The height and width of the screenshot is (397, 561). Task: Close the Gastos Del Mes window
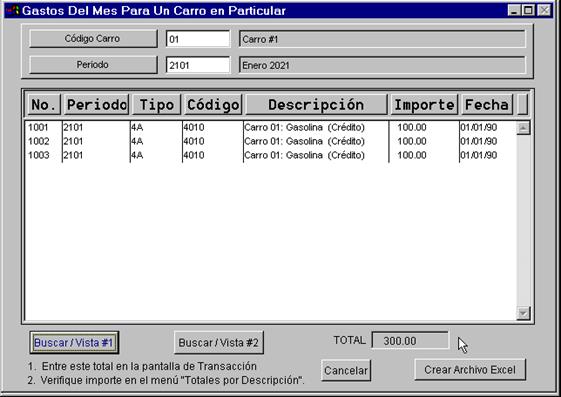544,10
